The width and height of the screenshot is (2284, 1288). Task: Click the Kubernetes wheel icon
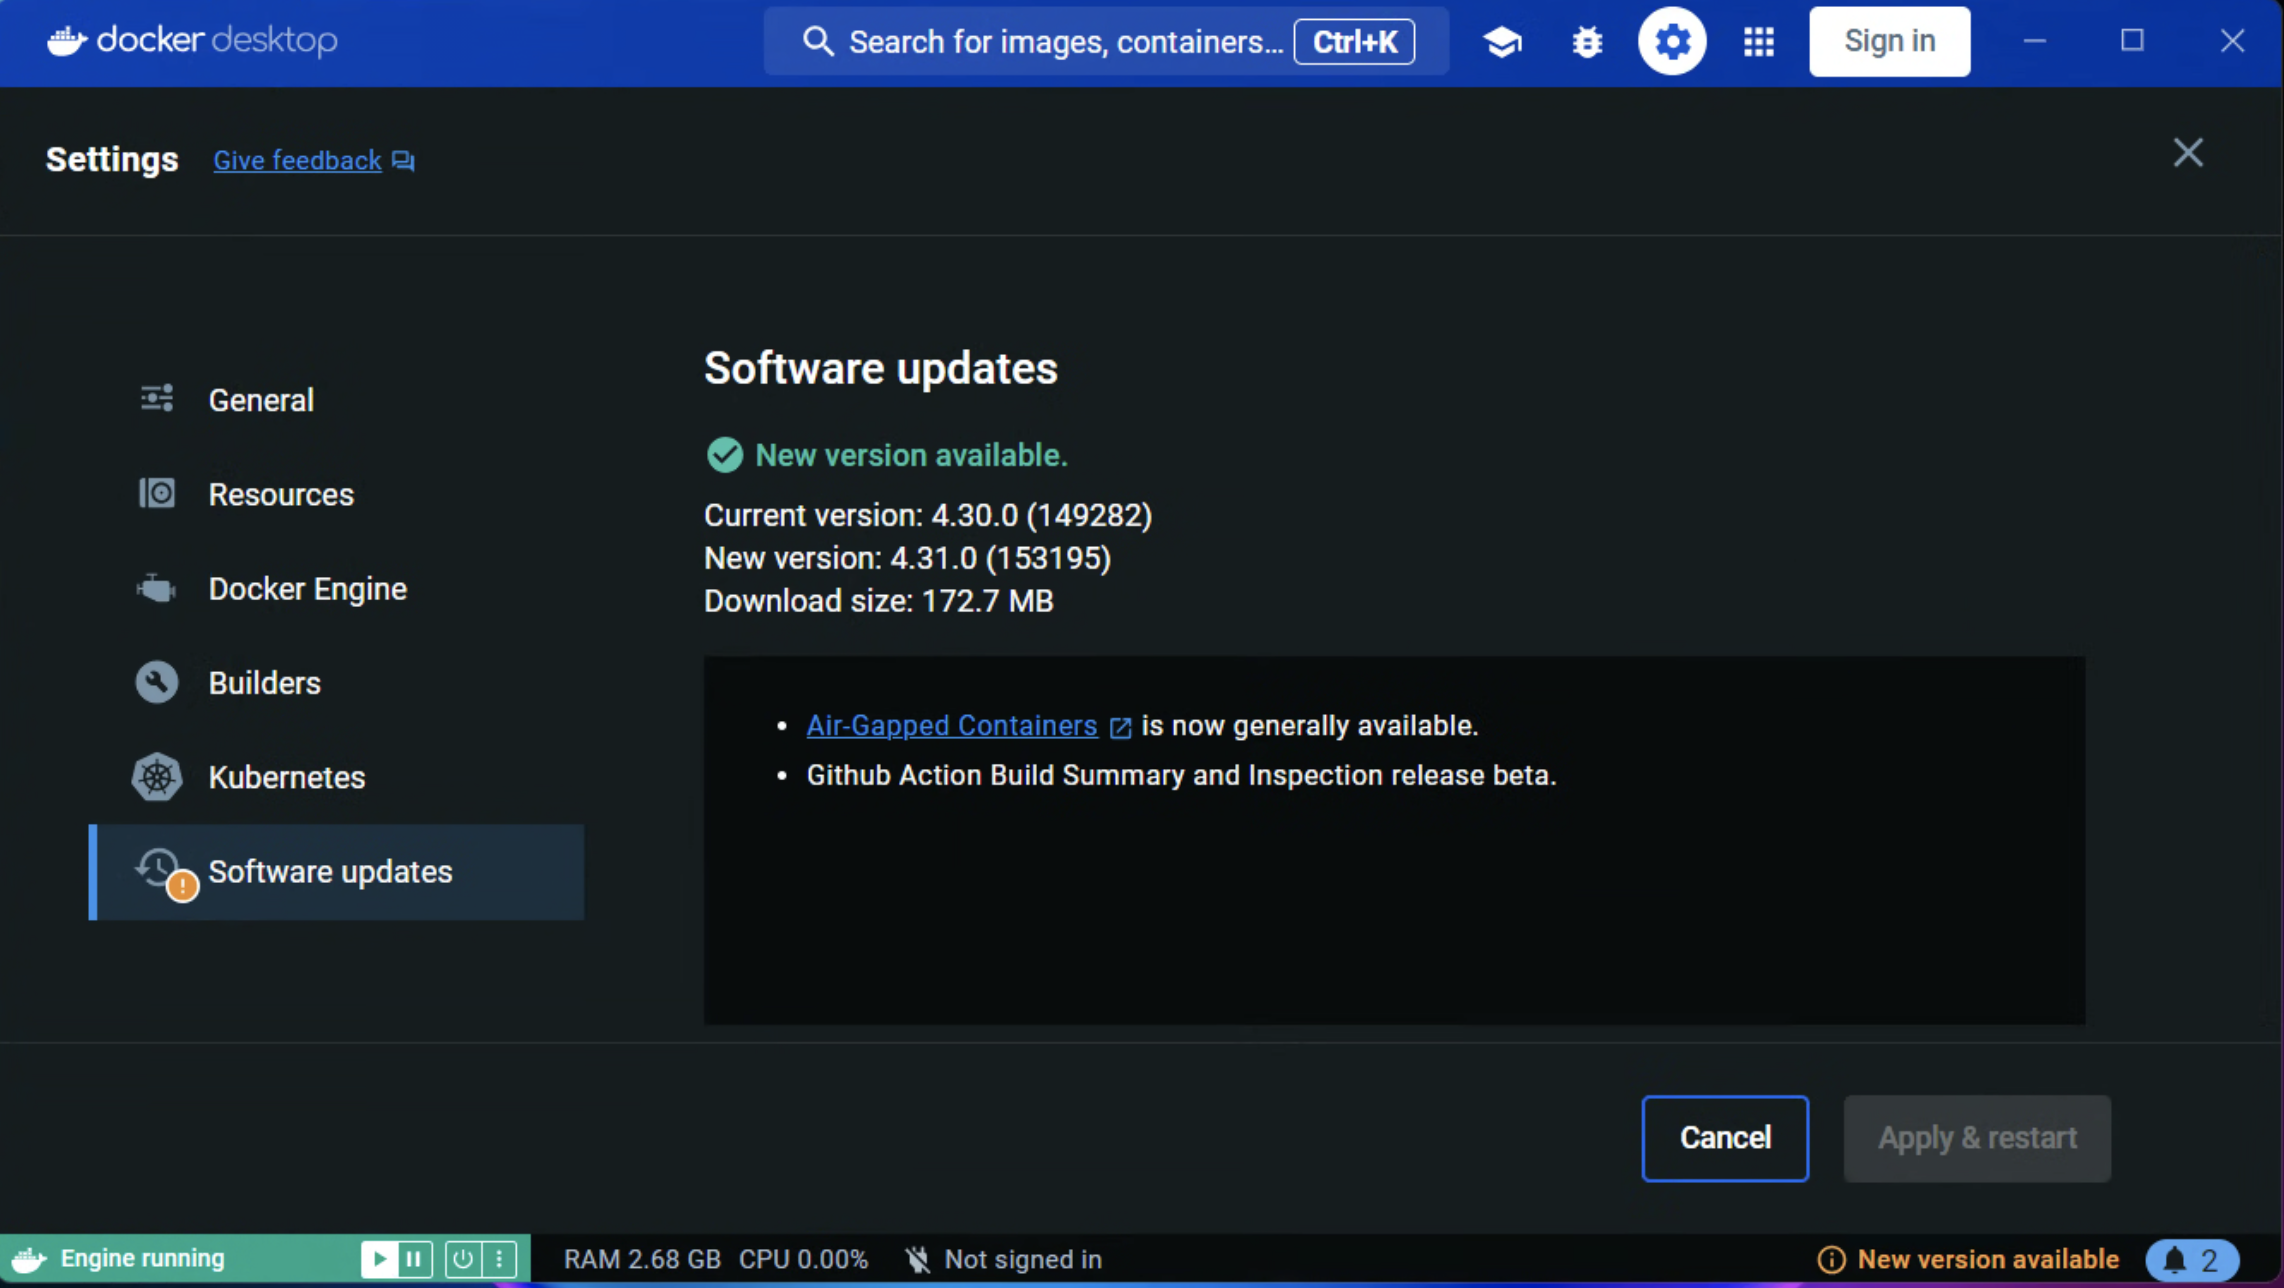point(157,777)
